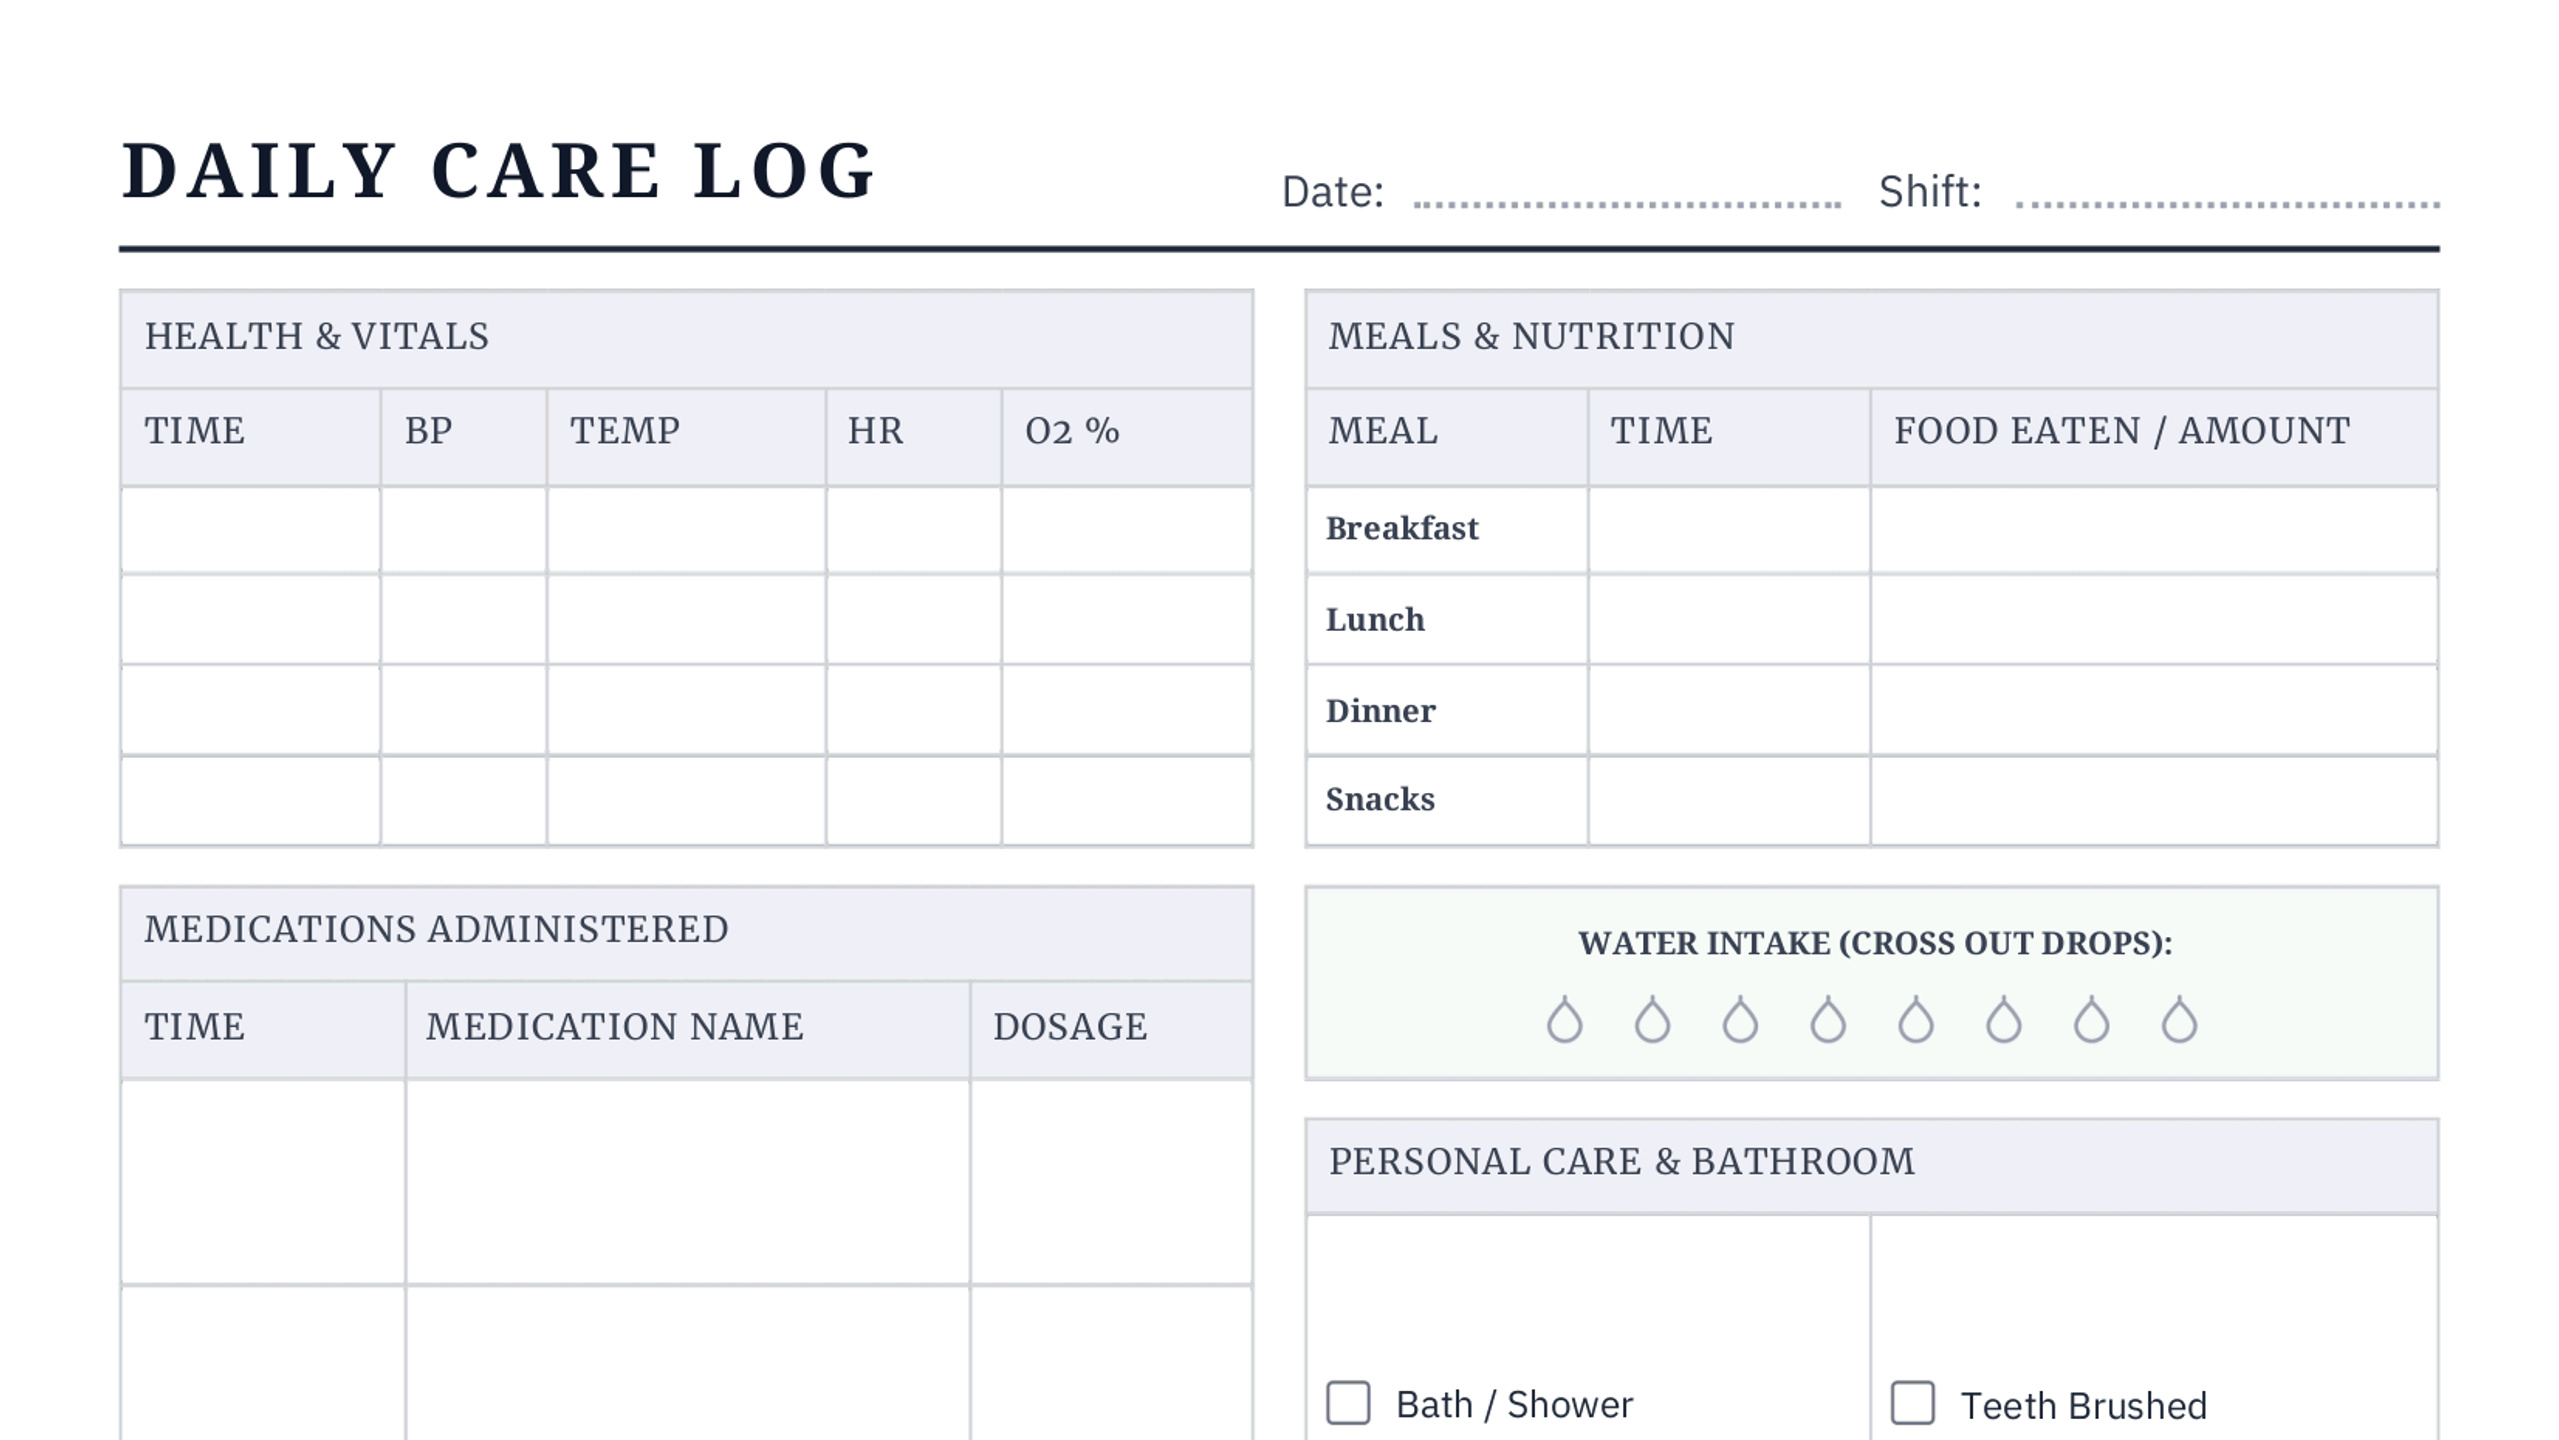Screen dimensions: 2559x1440
Task: Click the third water drop icon
Action: [x=1740, y=1020]
